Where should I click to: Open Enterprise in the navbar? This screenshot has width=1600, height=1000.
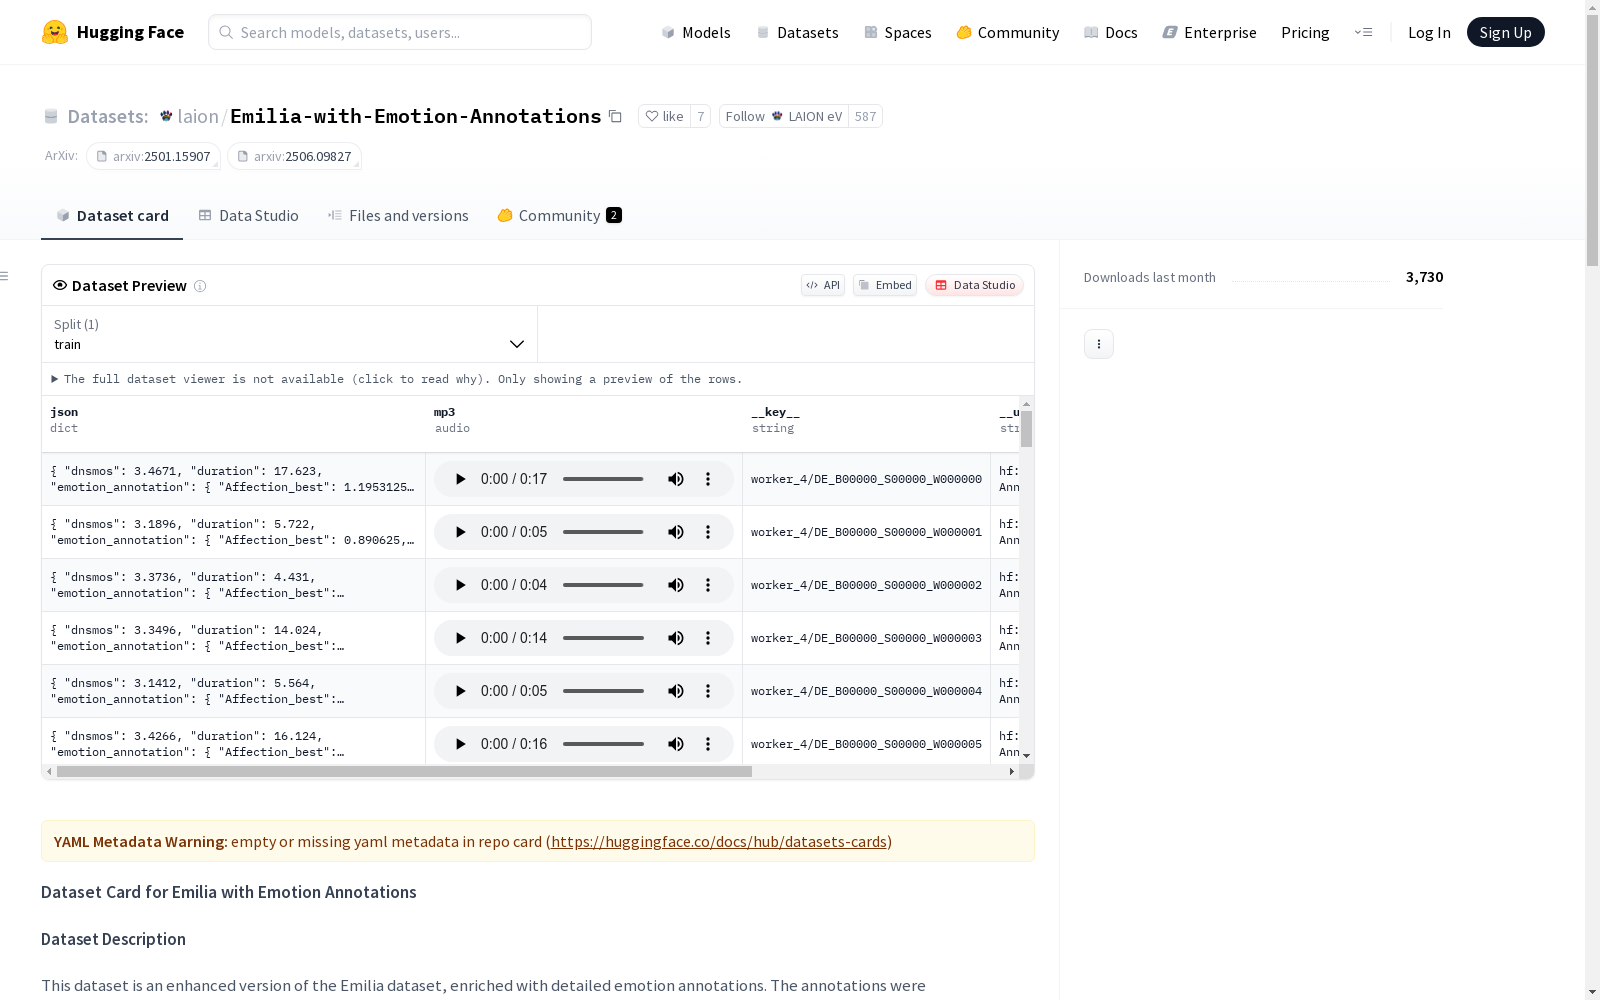coord(1210,32)
